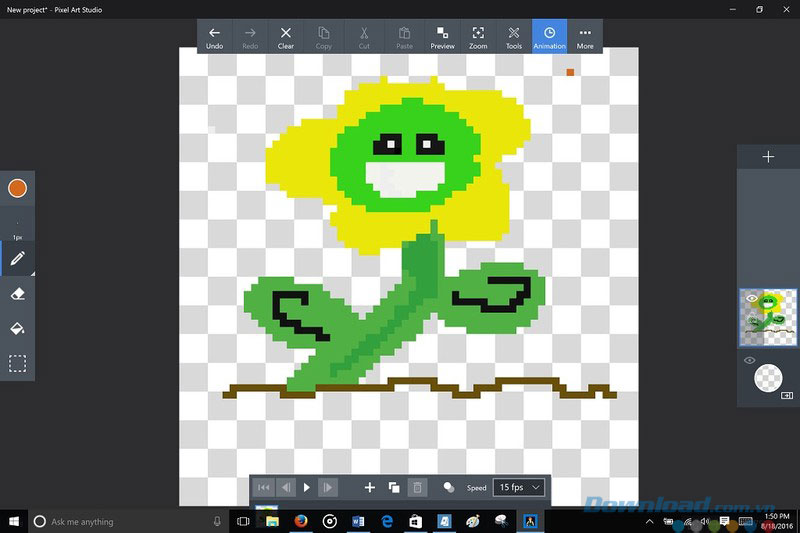This screenshot has height=533, width=800.
Task: Select the Eraser tool
Action: pyautogui.click(x=17, y=294)
